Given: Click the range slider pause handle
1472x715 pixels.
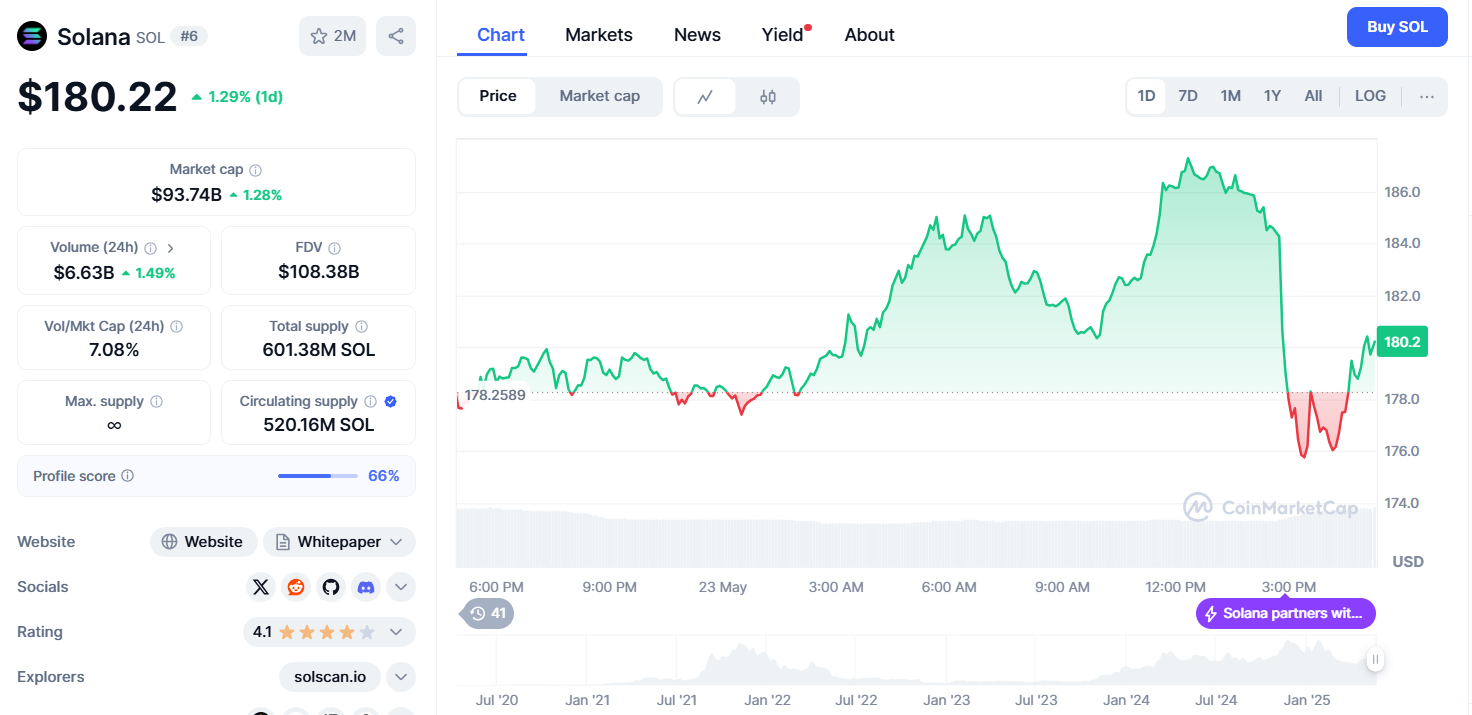Looking at the screenshot, I should [x=1376, y=660].
